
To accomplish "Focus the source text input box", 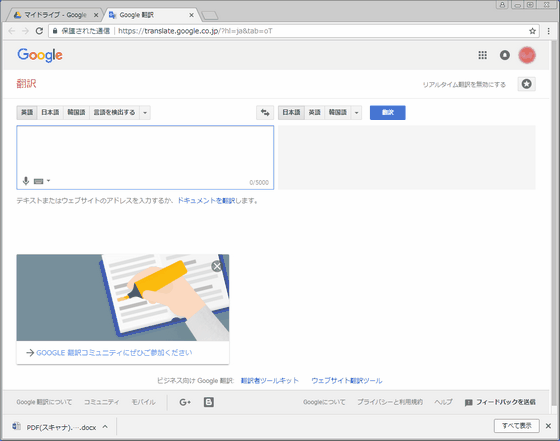I will point(145,157).
